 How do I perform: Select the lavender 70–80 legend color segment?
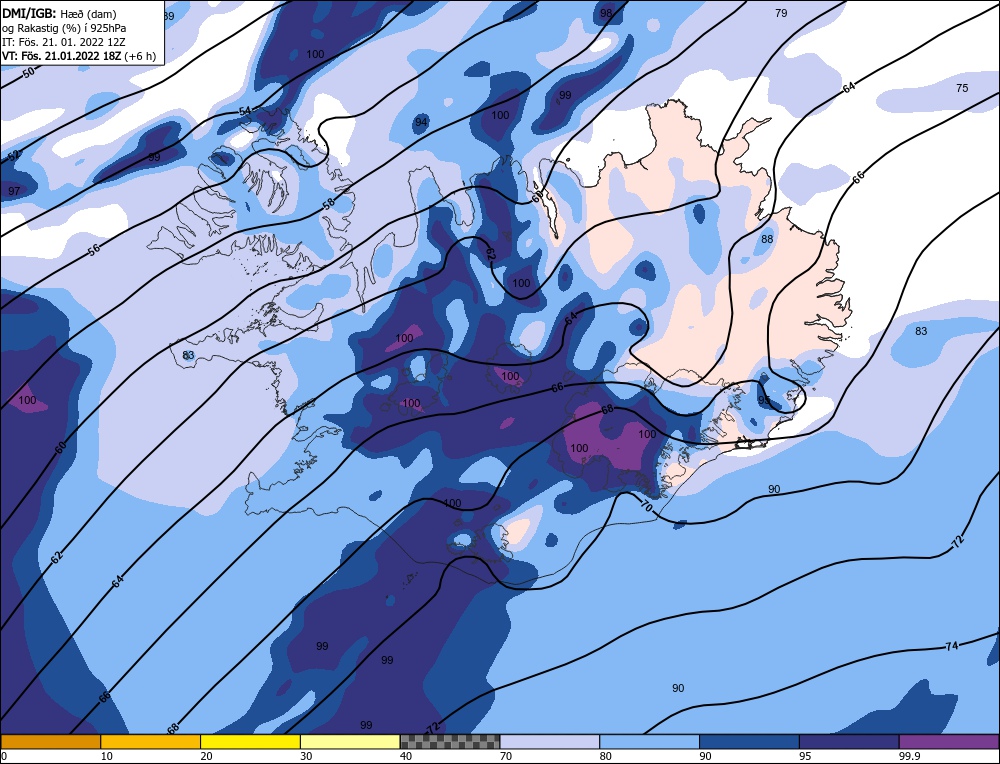[550, 741]
